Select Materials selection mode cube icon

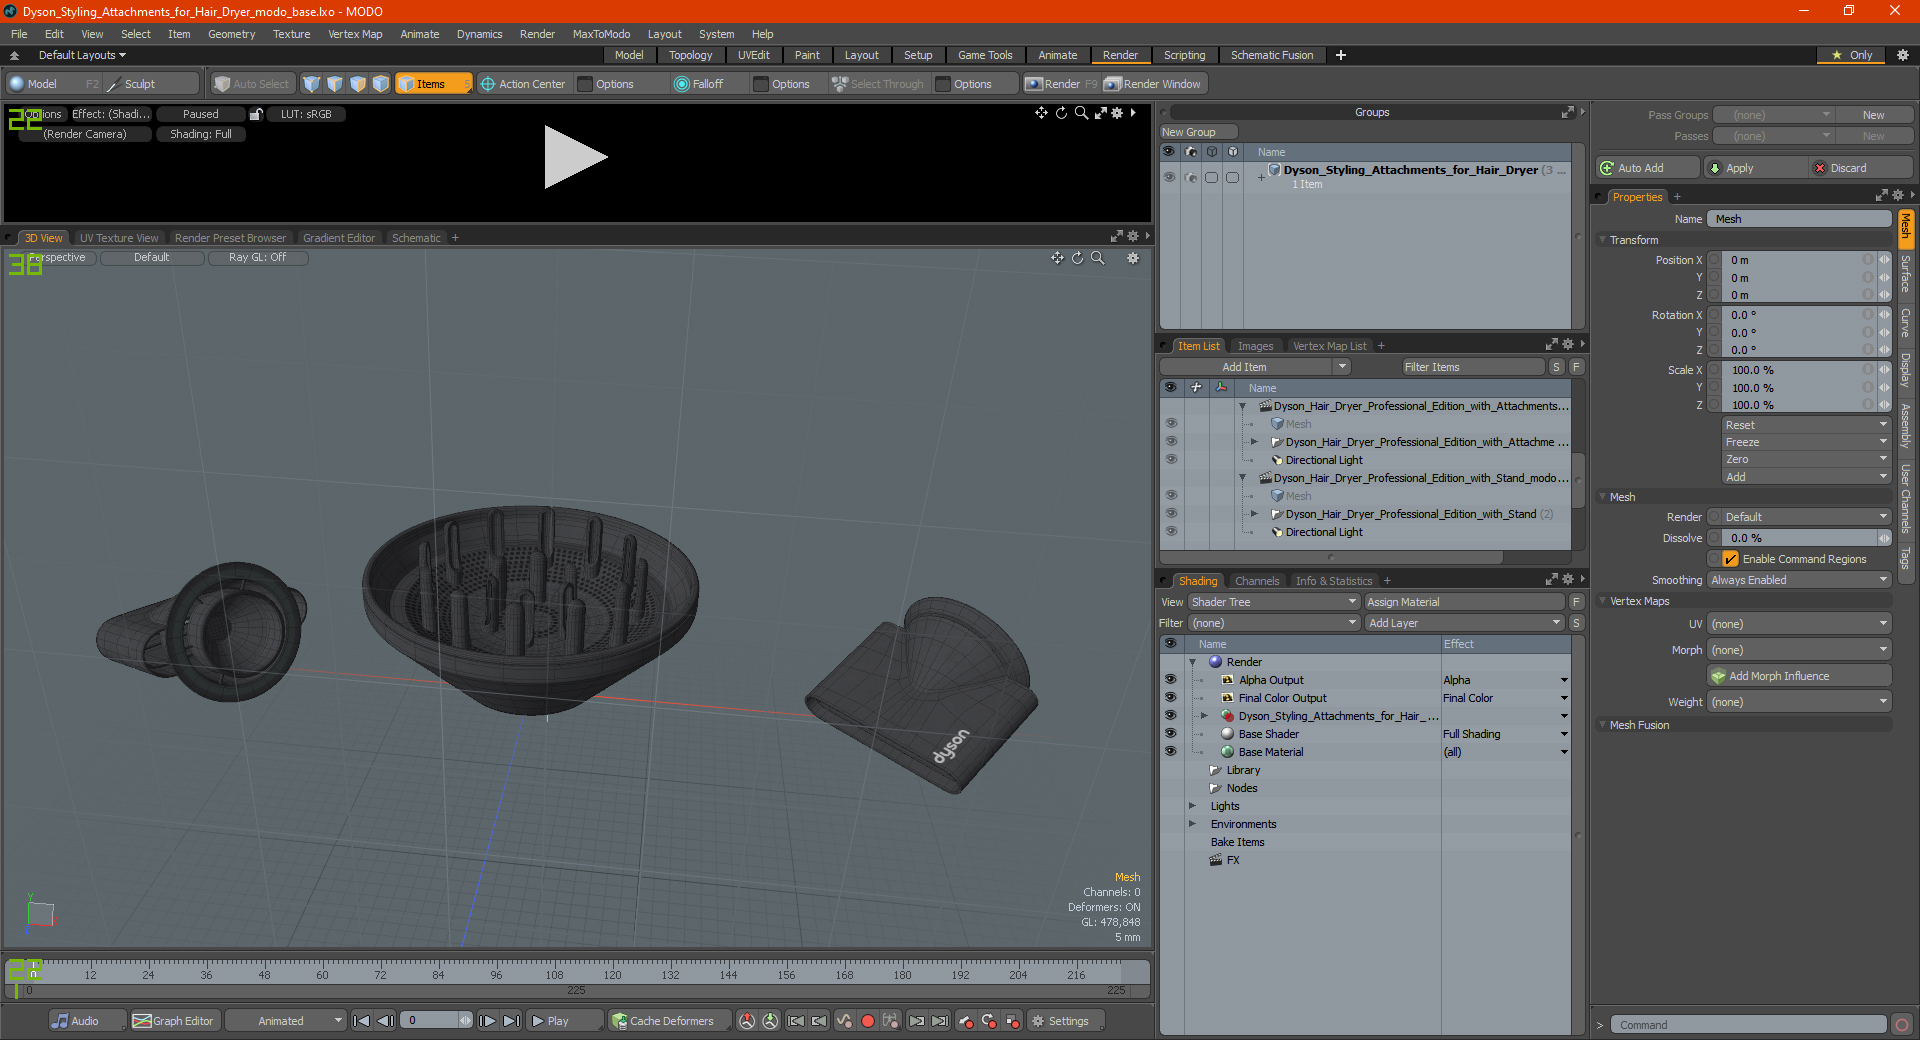coord(381,84)
